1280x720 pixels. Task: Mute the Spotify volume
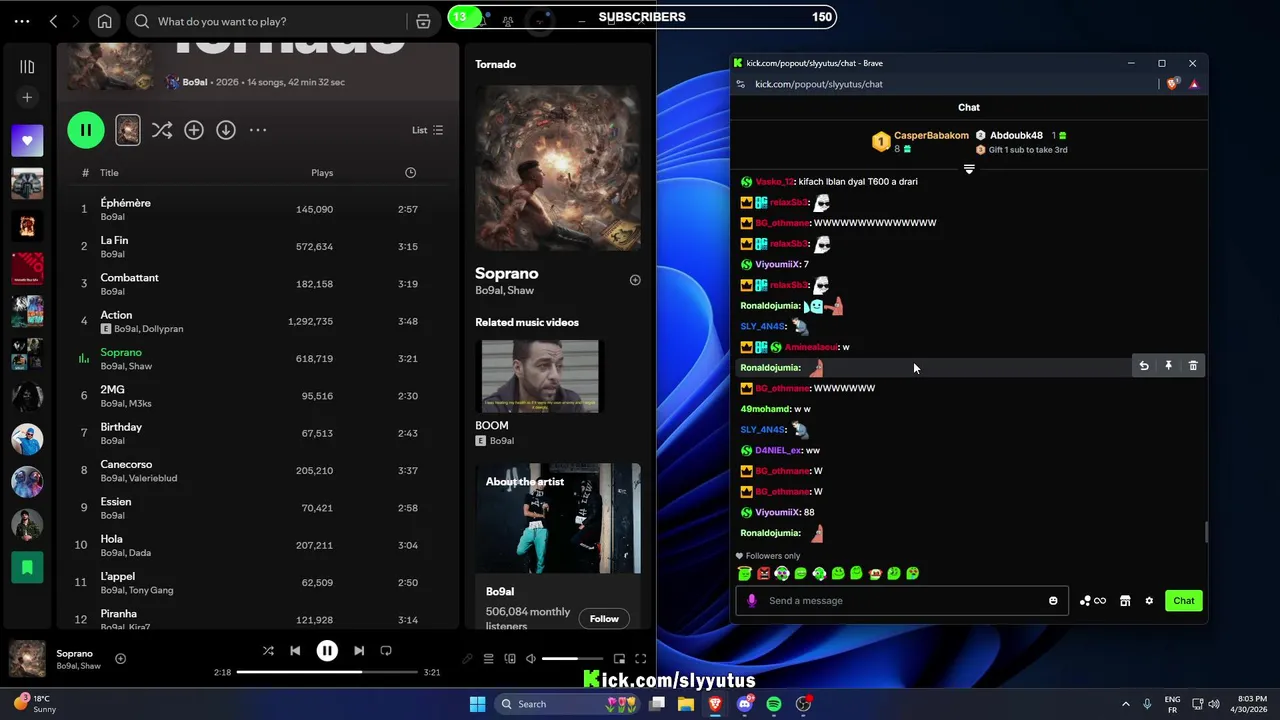point(531,659)
